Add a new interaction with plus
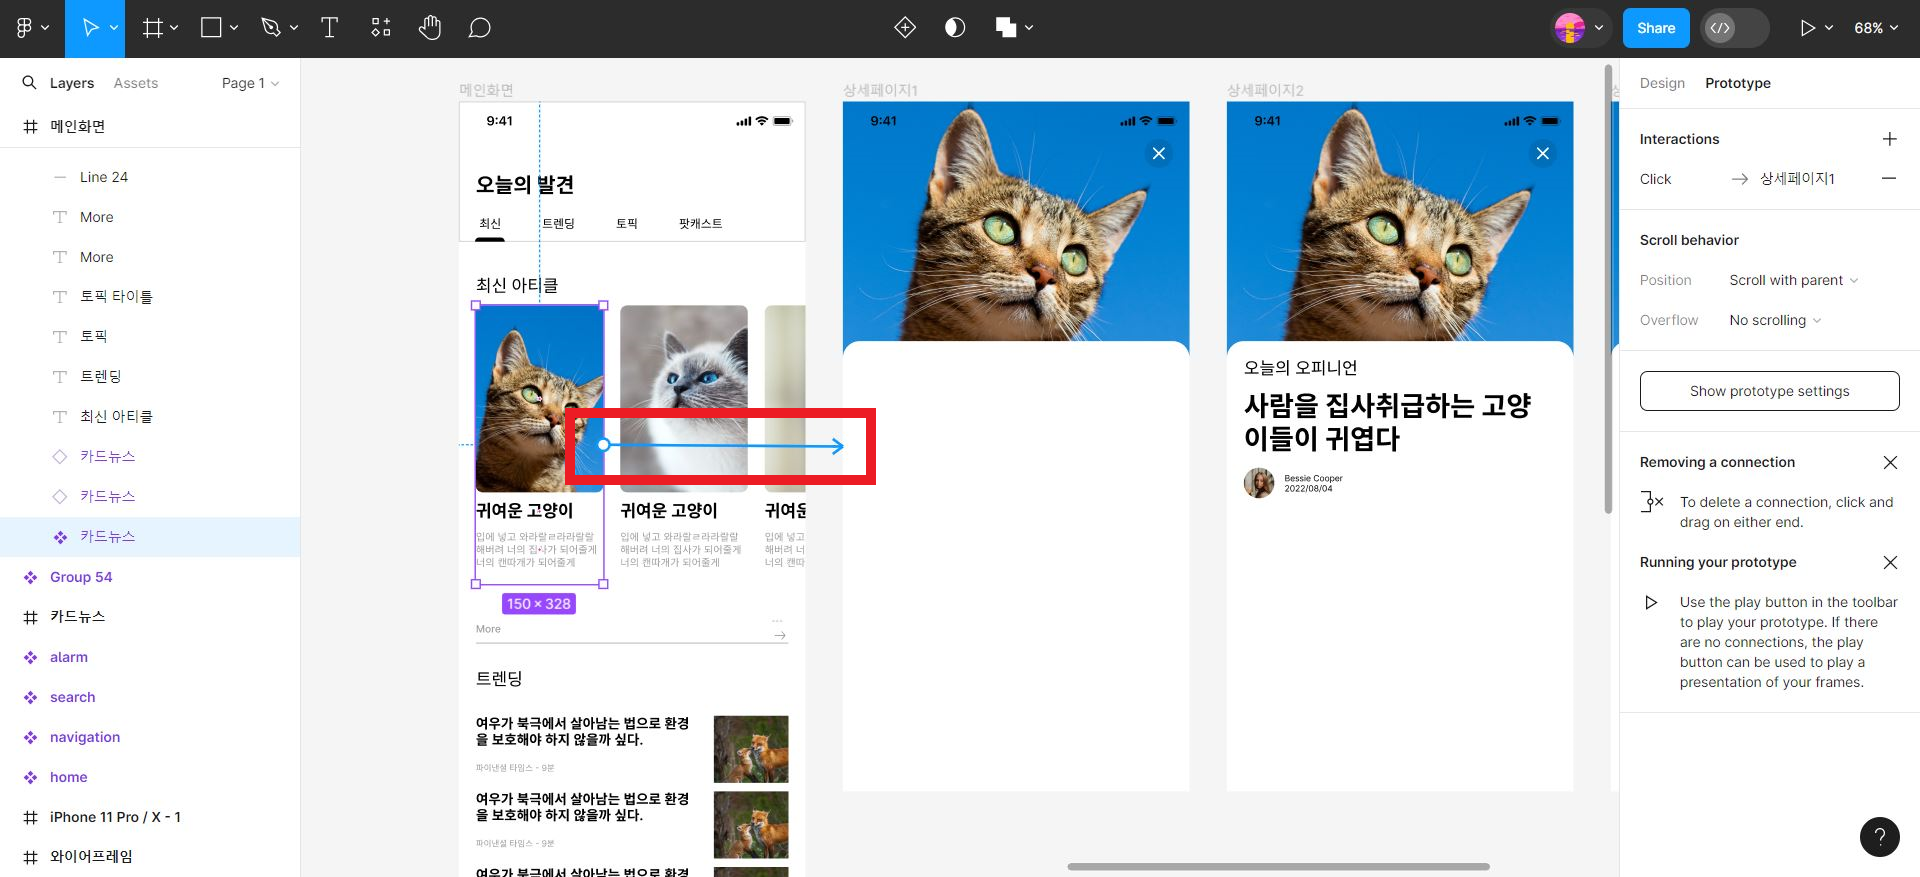The width and height of the screenshot is (1920, 877). [1889, 139]
